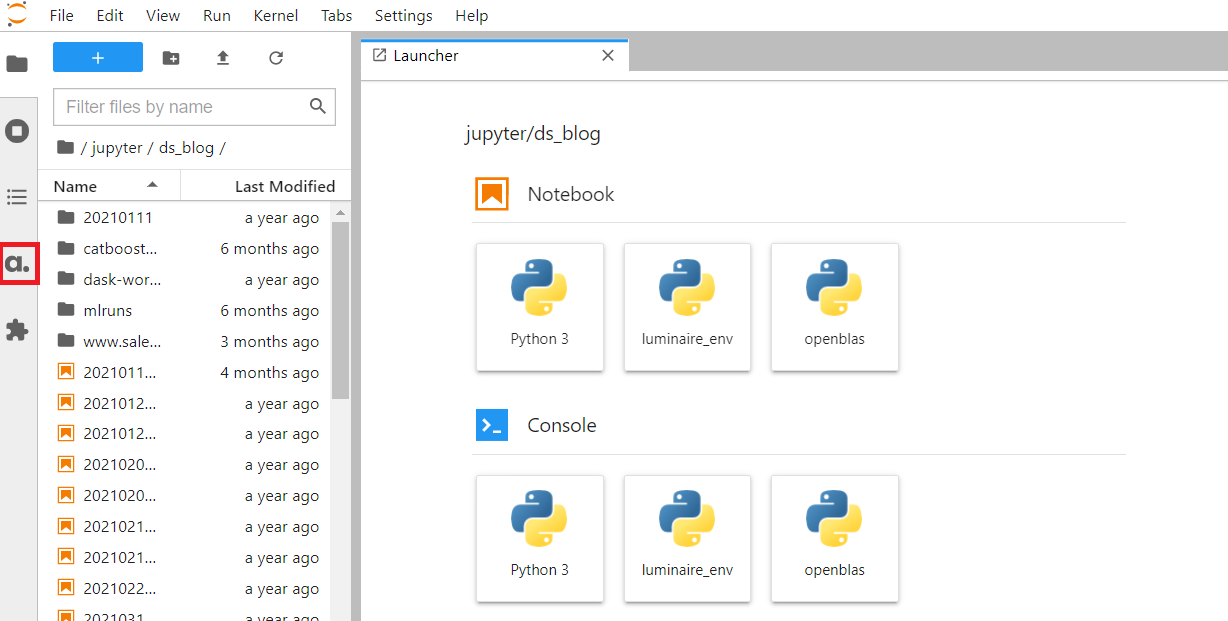This screenshot has height=621, width=1228.
Task: Launch a luminaire_env notebook
Action: click(x=687, y=307)
